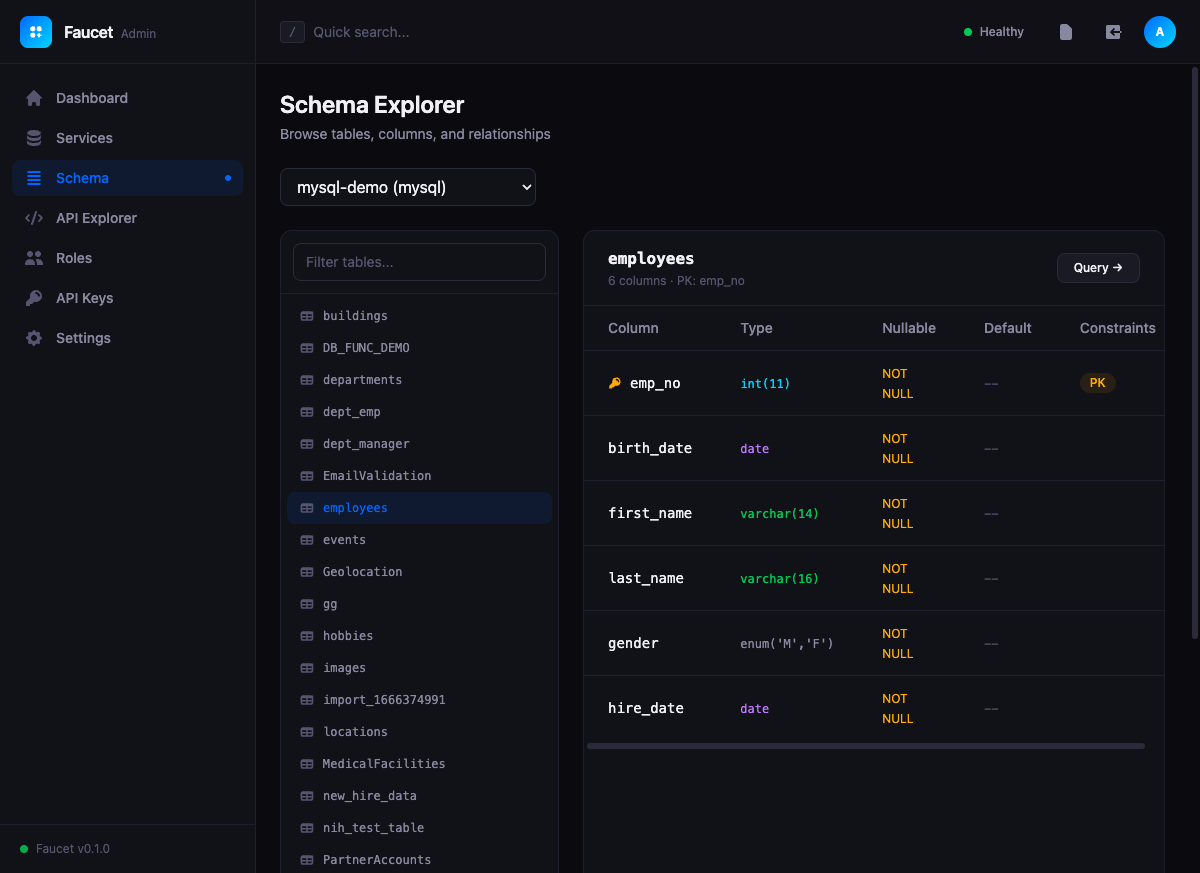Open the user avatar A
1200x873 pixels.
1160,32
